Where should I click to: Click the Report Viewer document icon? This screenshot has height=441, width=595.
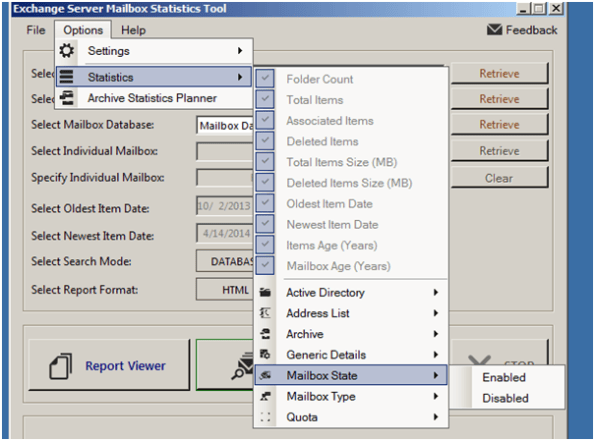pos(61,366)
